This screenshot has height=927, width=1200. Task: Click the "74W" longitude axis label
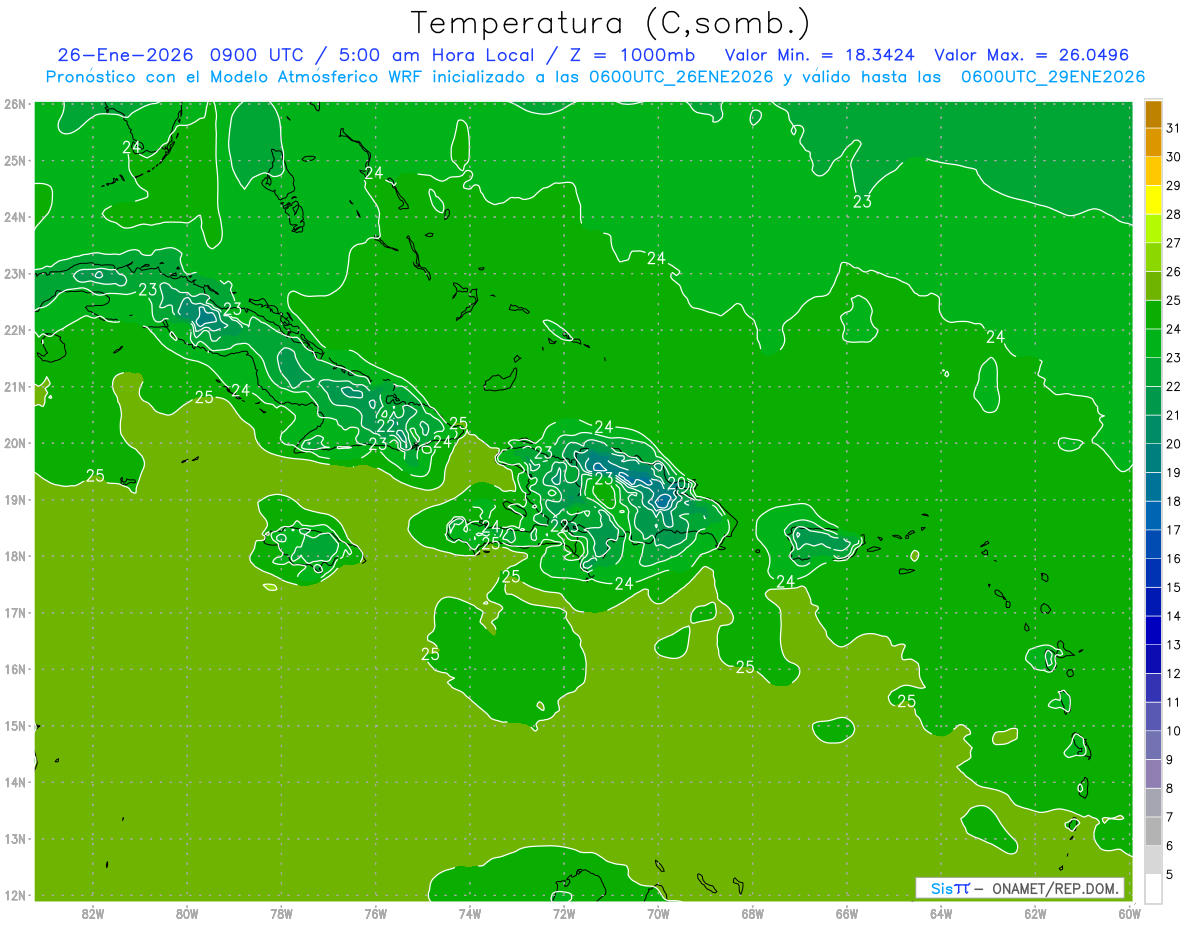coord(469,913)
